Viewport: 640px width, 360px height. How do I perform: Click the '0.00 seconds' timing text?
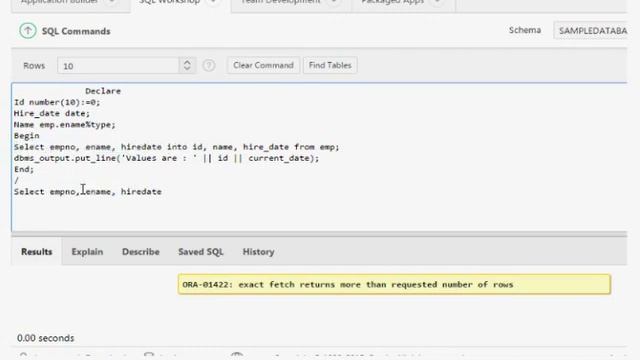[46, 338]
